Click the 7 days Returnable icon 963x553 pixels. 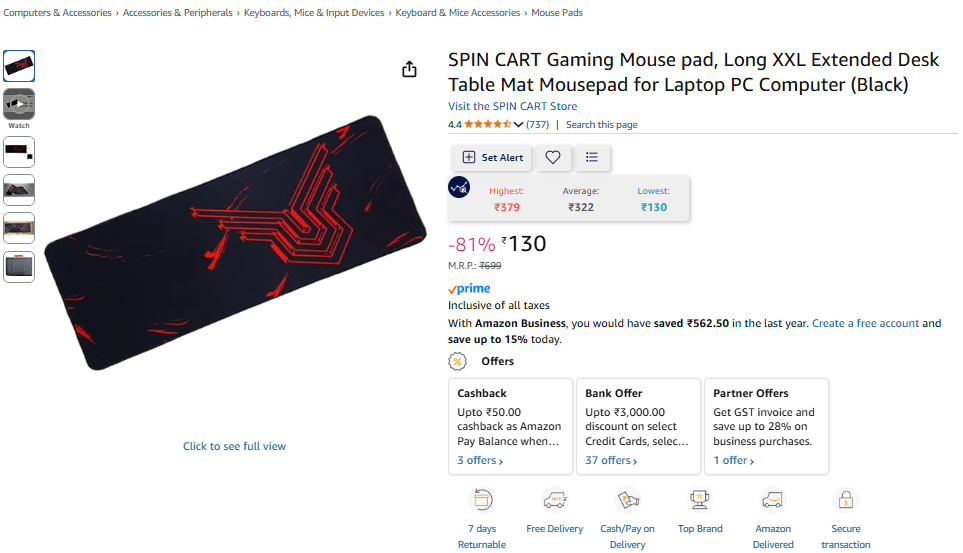482,500
